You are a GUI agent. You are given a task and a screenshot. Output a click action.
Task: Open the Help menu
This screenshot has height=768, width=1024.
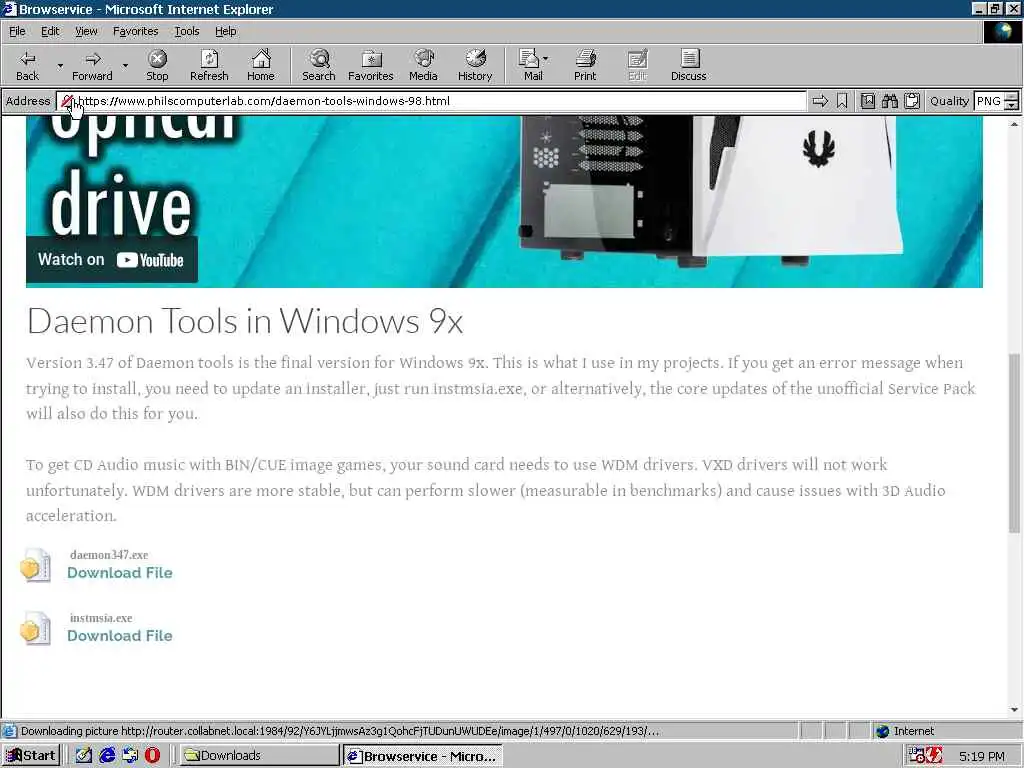point(225,31)
